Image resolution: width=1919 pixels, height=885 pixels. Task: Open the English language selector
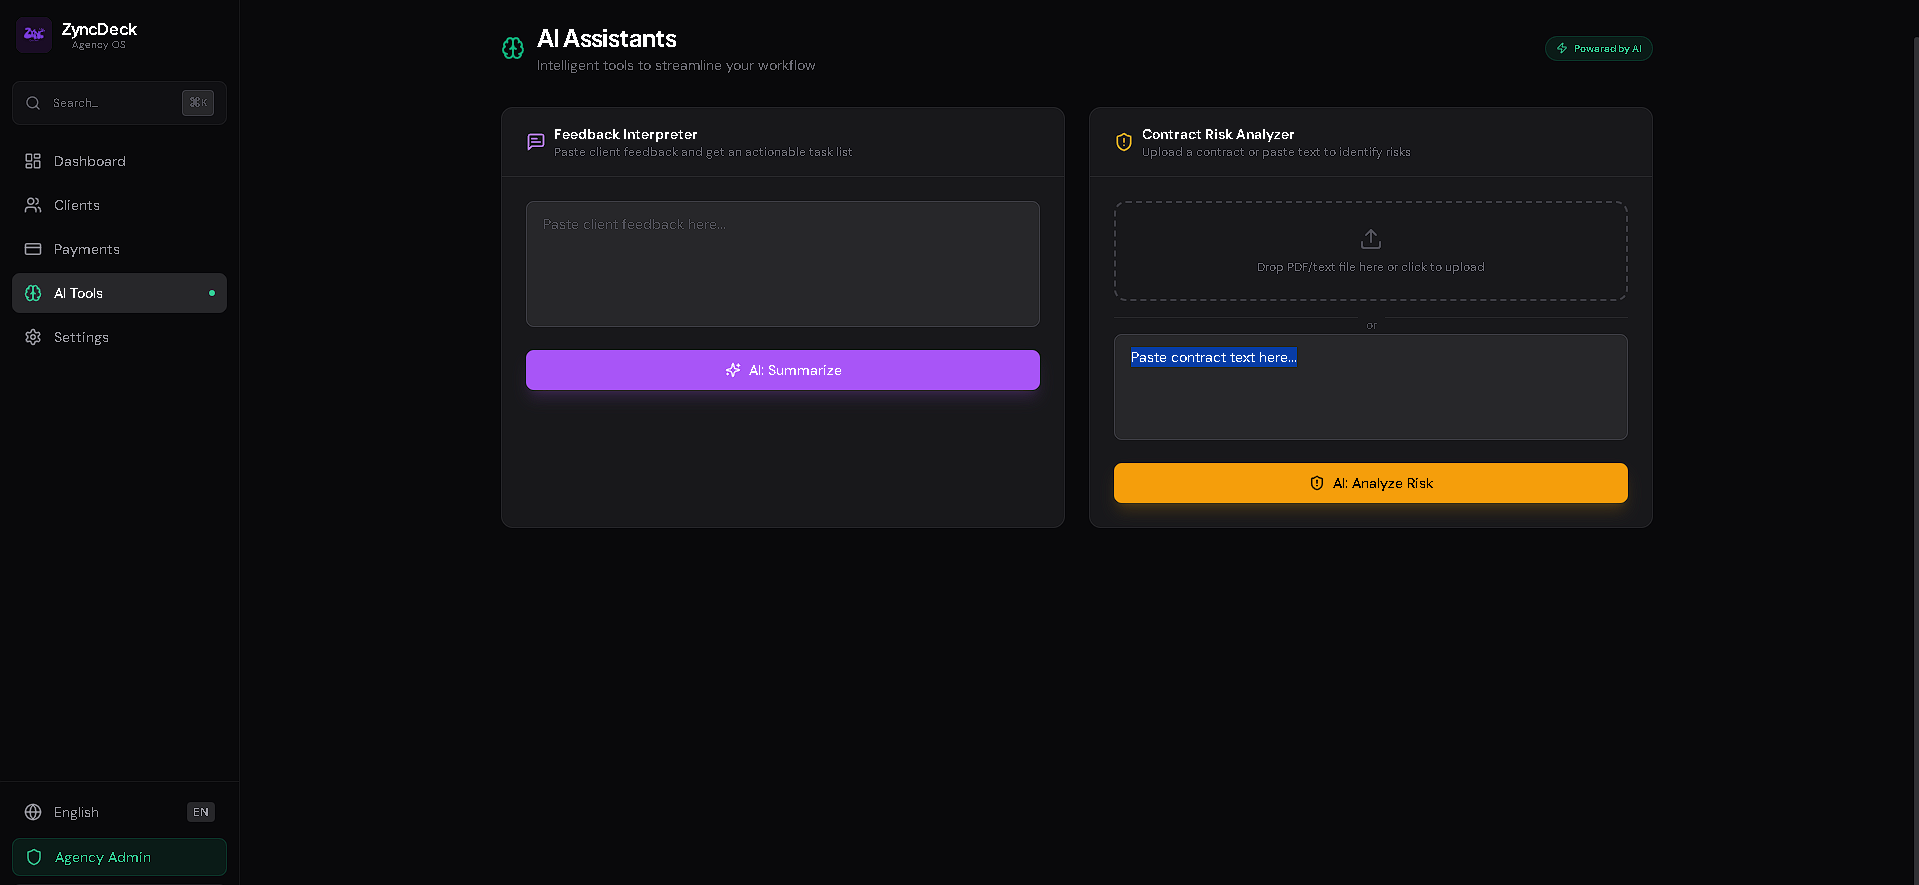click(x=119, y=812)
